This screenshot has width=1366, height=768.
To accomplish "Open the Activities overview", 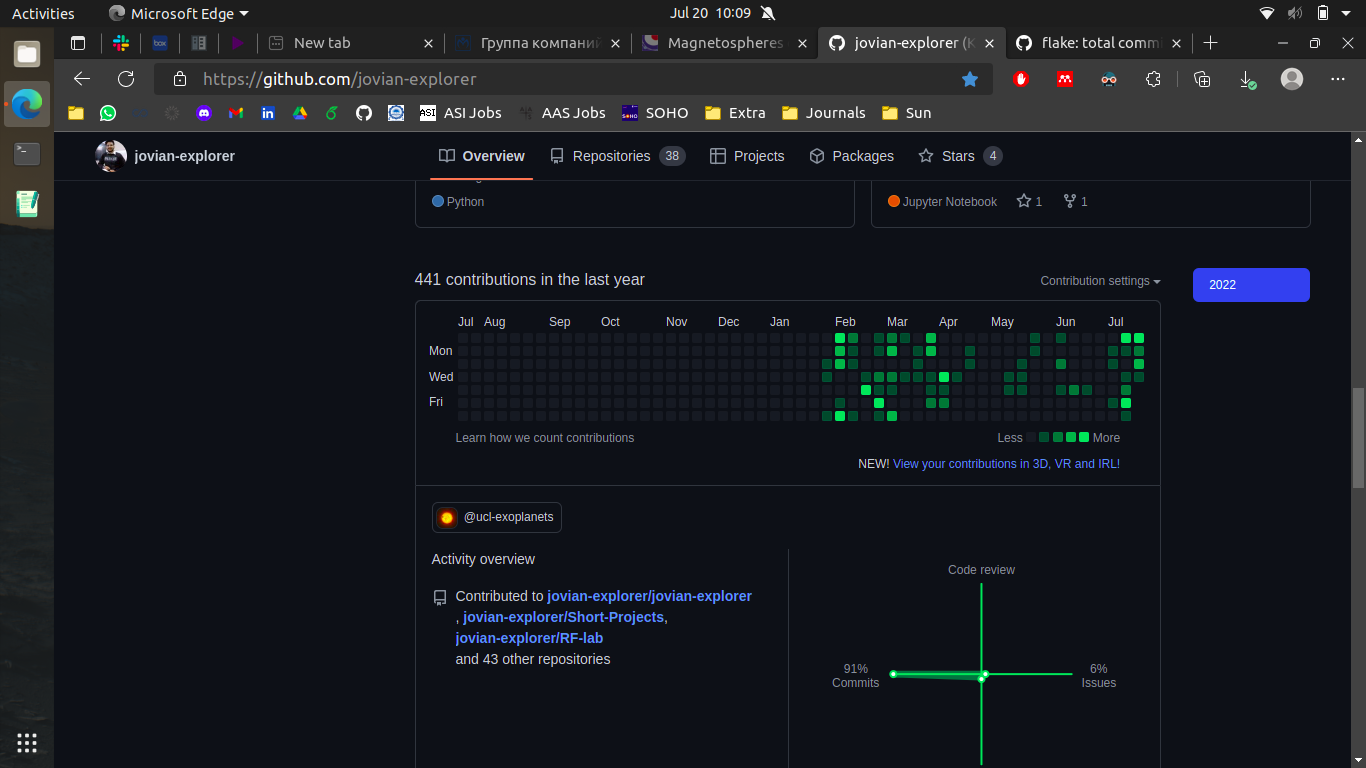I will [43, 14].
